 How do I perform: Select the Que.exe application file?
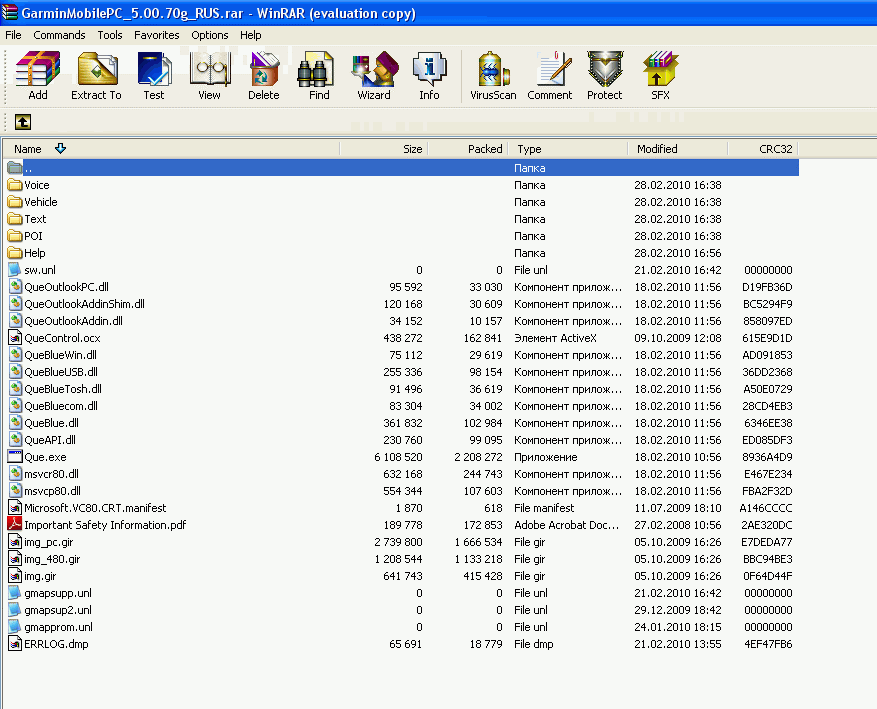click(45, 457)
